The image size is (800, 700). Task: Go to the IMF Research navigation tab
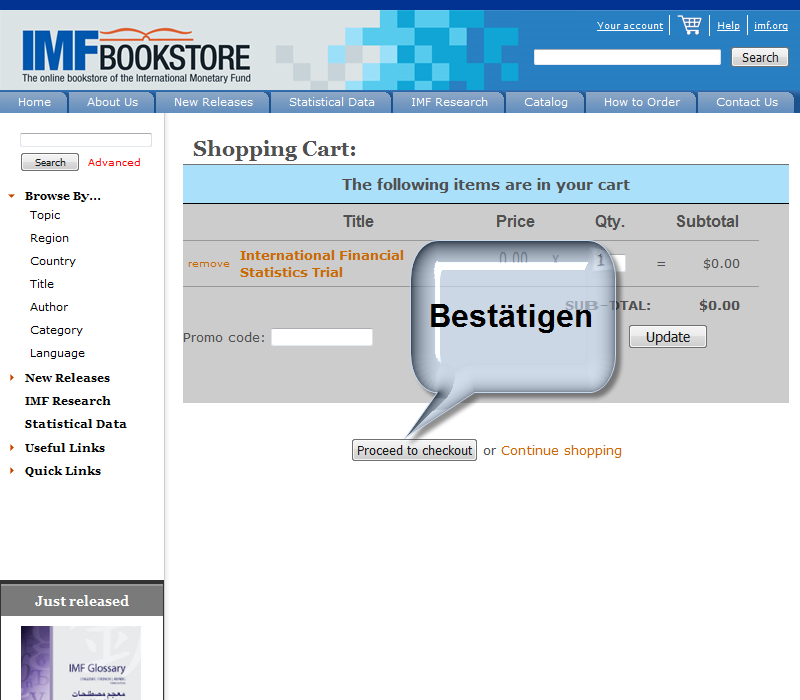(x=449, y=102)
